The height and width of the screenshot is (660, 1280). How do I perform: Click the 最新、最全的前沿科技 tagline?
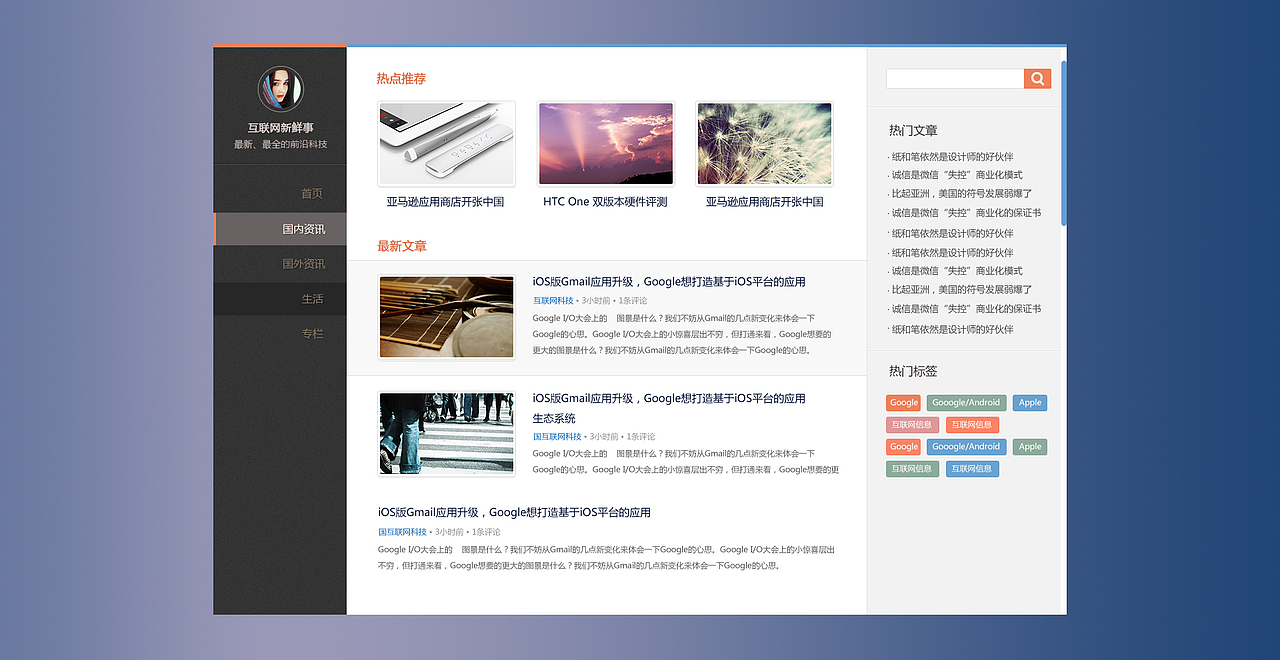coord(280,145)
